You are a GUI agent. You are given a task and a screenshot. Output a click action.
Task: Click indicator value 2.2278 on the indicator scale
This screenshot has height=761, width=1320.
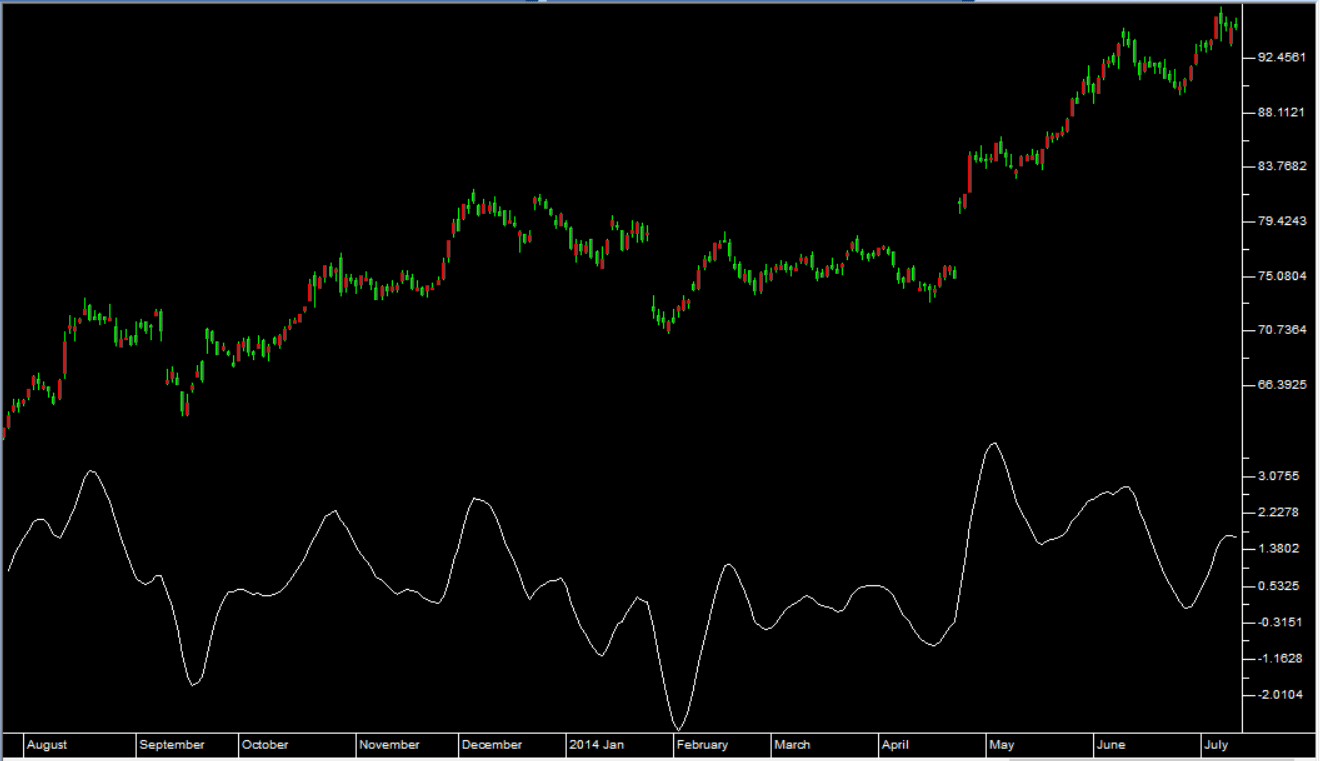point(1279,512)
